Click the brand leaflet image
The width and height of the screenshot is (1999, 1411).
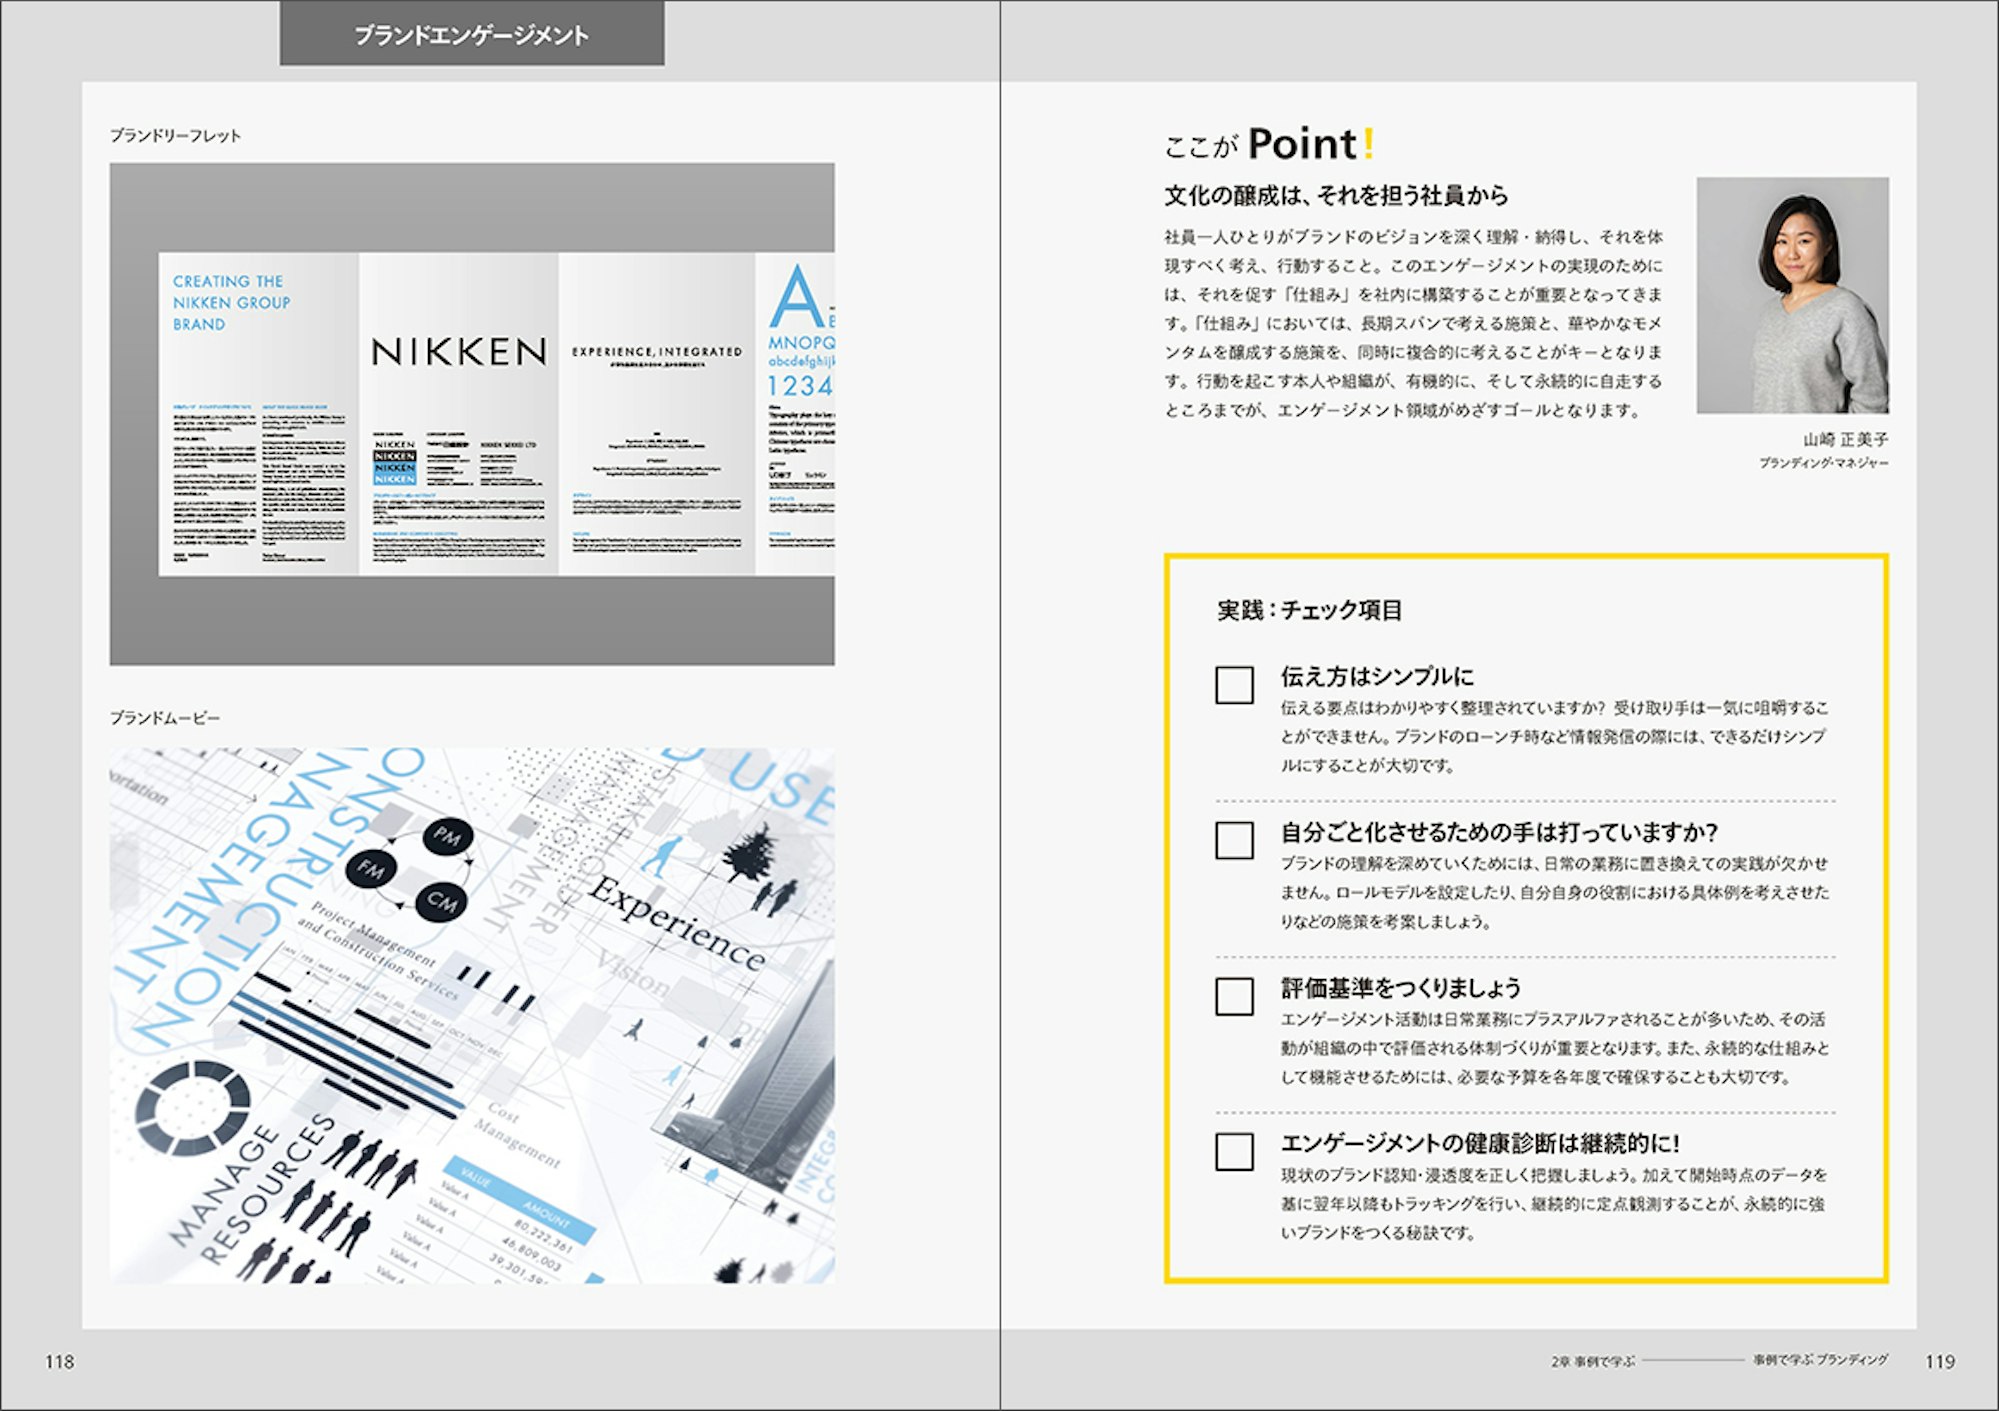pyautogui.click(x=471, y=414)
